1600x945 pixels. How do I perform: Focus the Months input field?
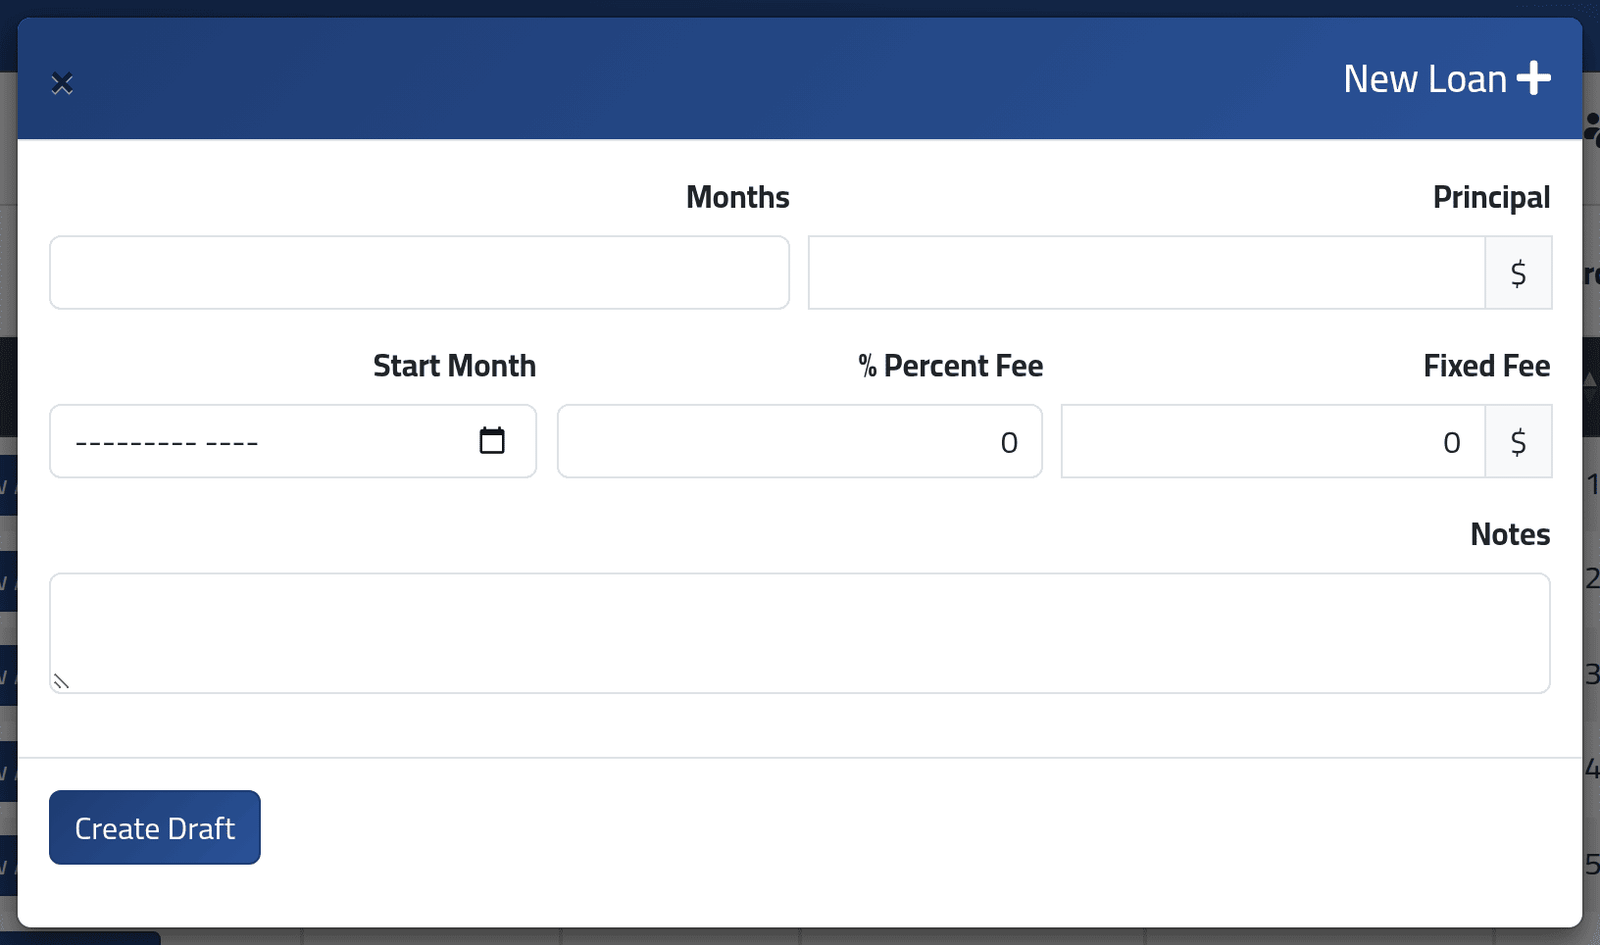(419, 272)
